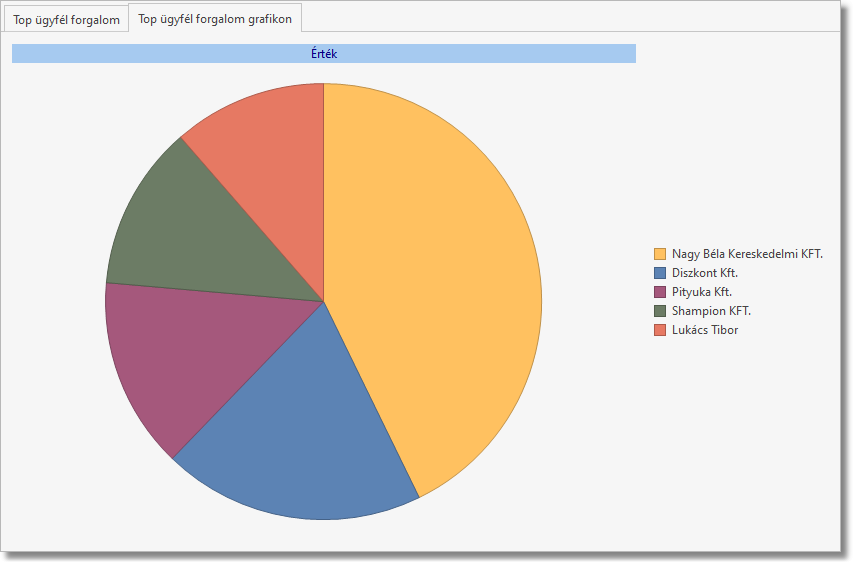The image size is (853, 564).
Task: Select legend label Lukács Tibor
Action: 705,330
